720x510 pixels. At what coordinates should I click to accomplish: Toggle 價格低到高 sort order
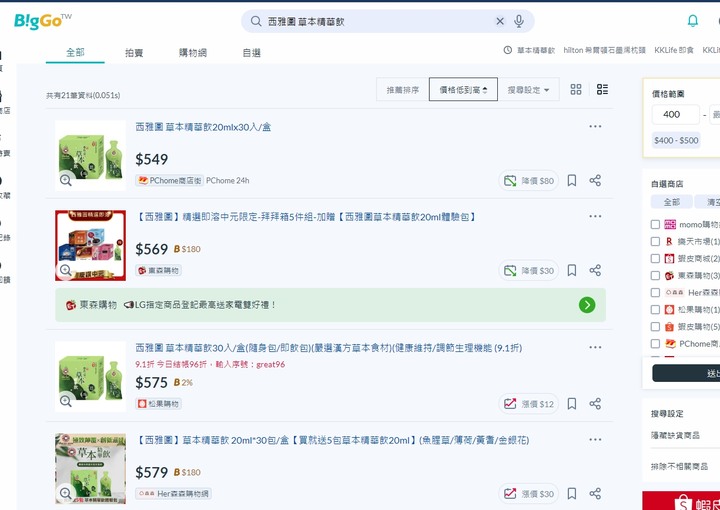463,90
